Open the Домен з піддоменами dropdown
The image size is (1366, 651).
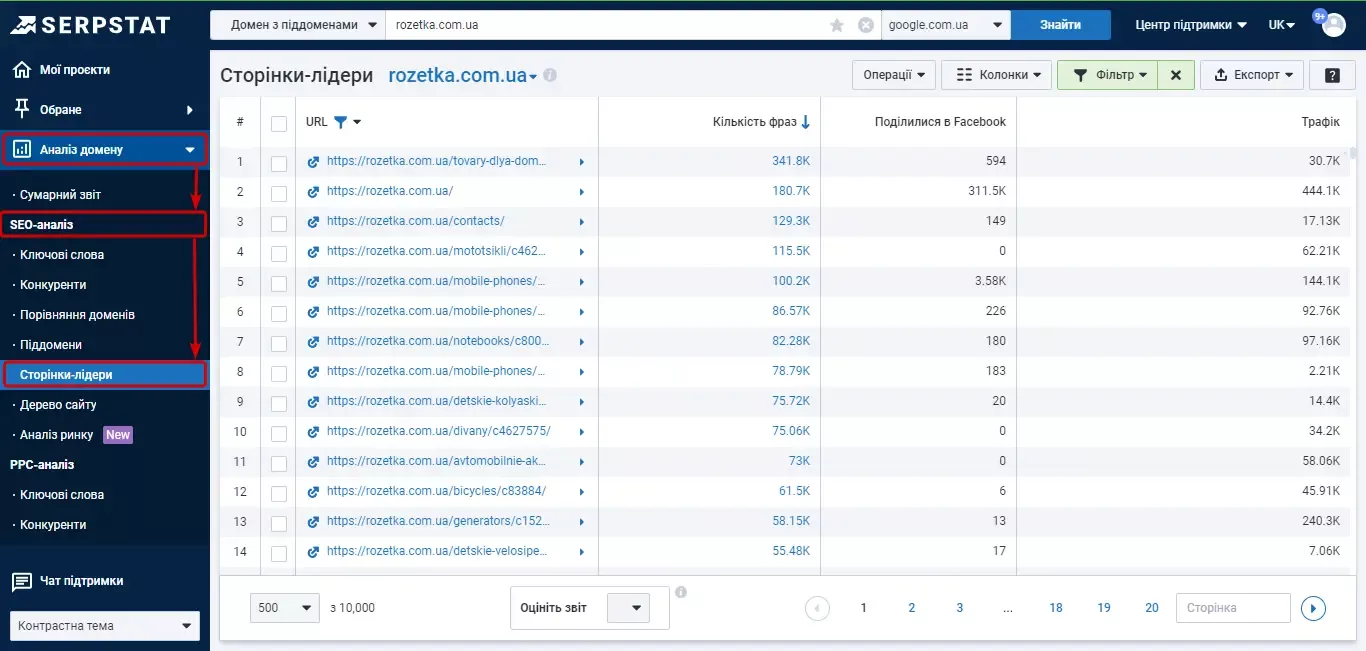[298, 25]
